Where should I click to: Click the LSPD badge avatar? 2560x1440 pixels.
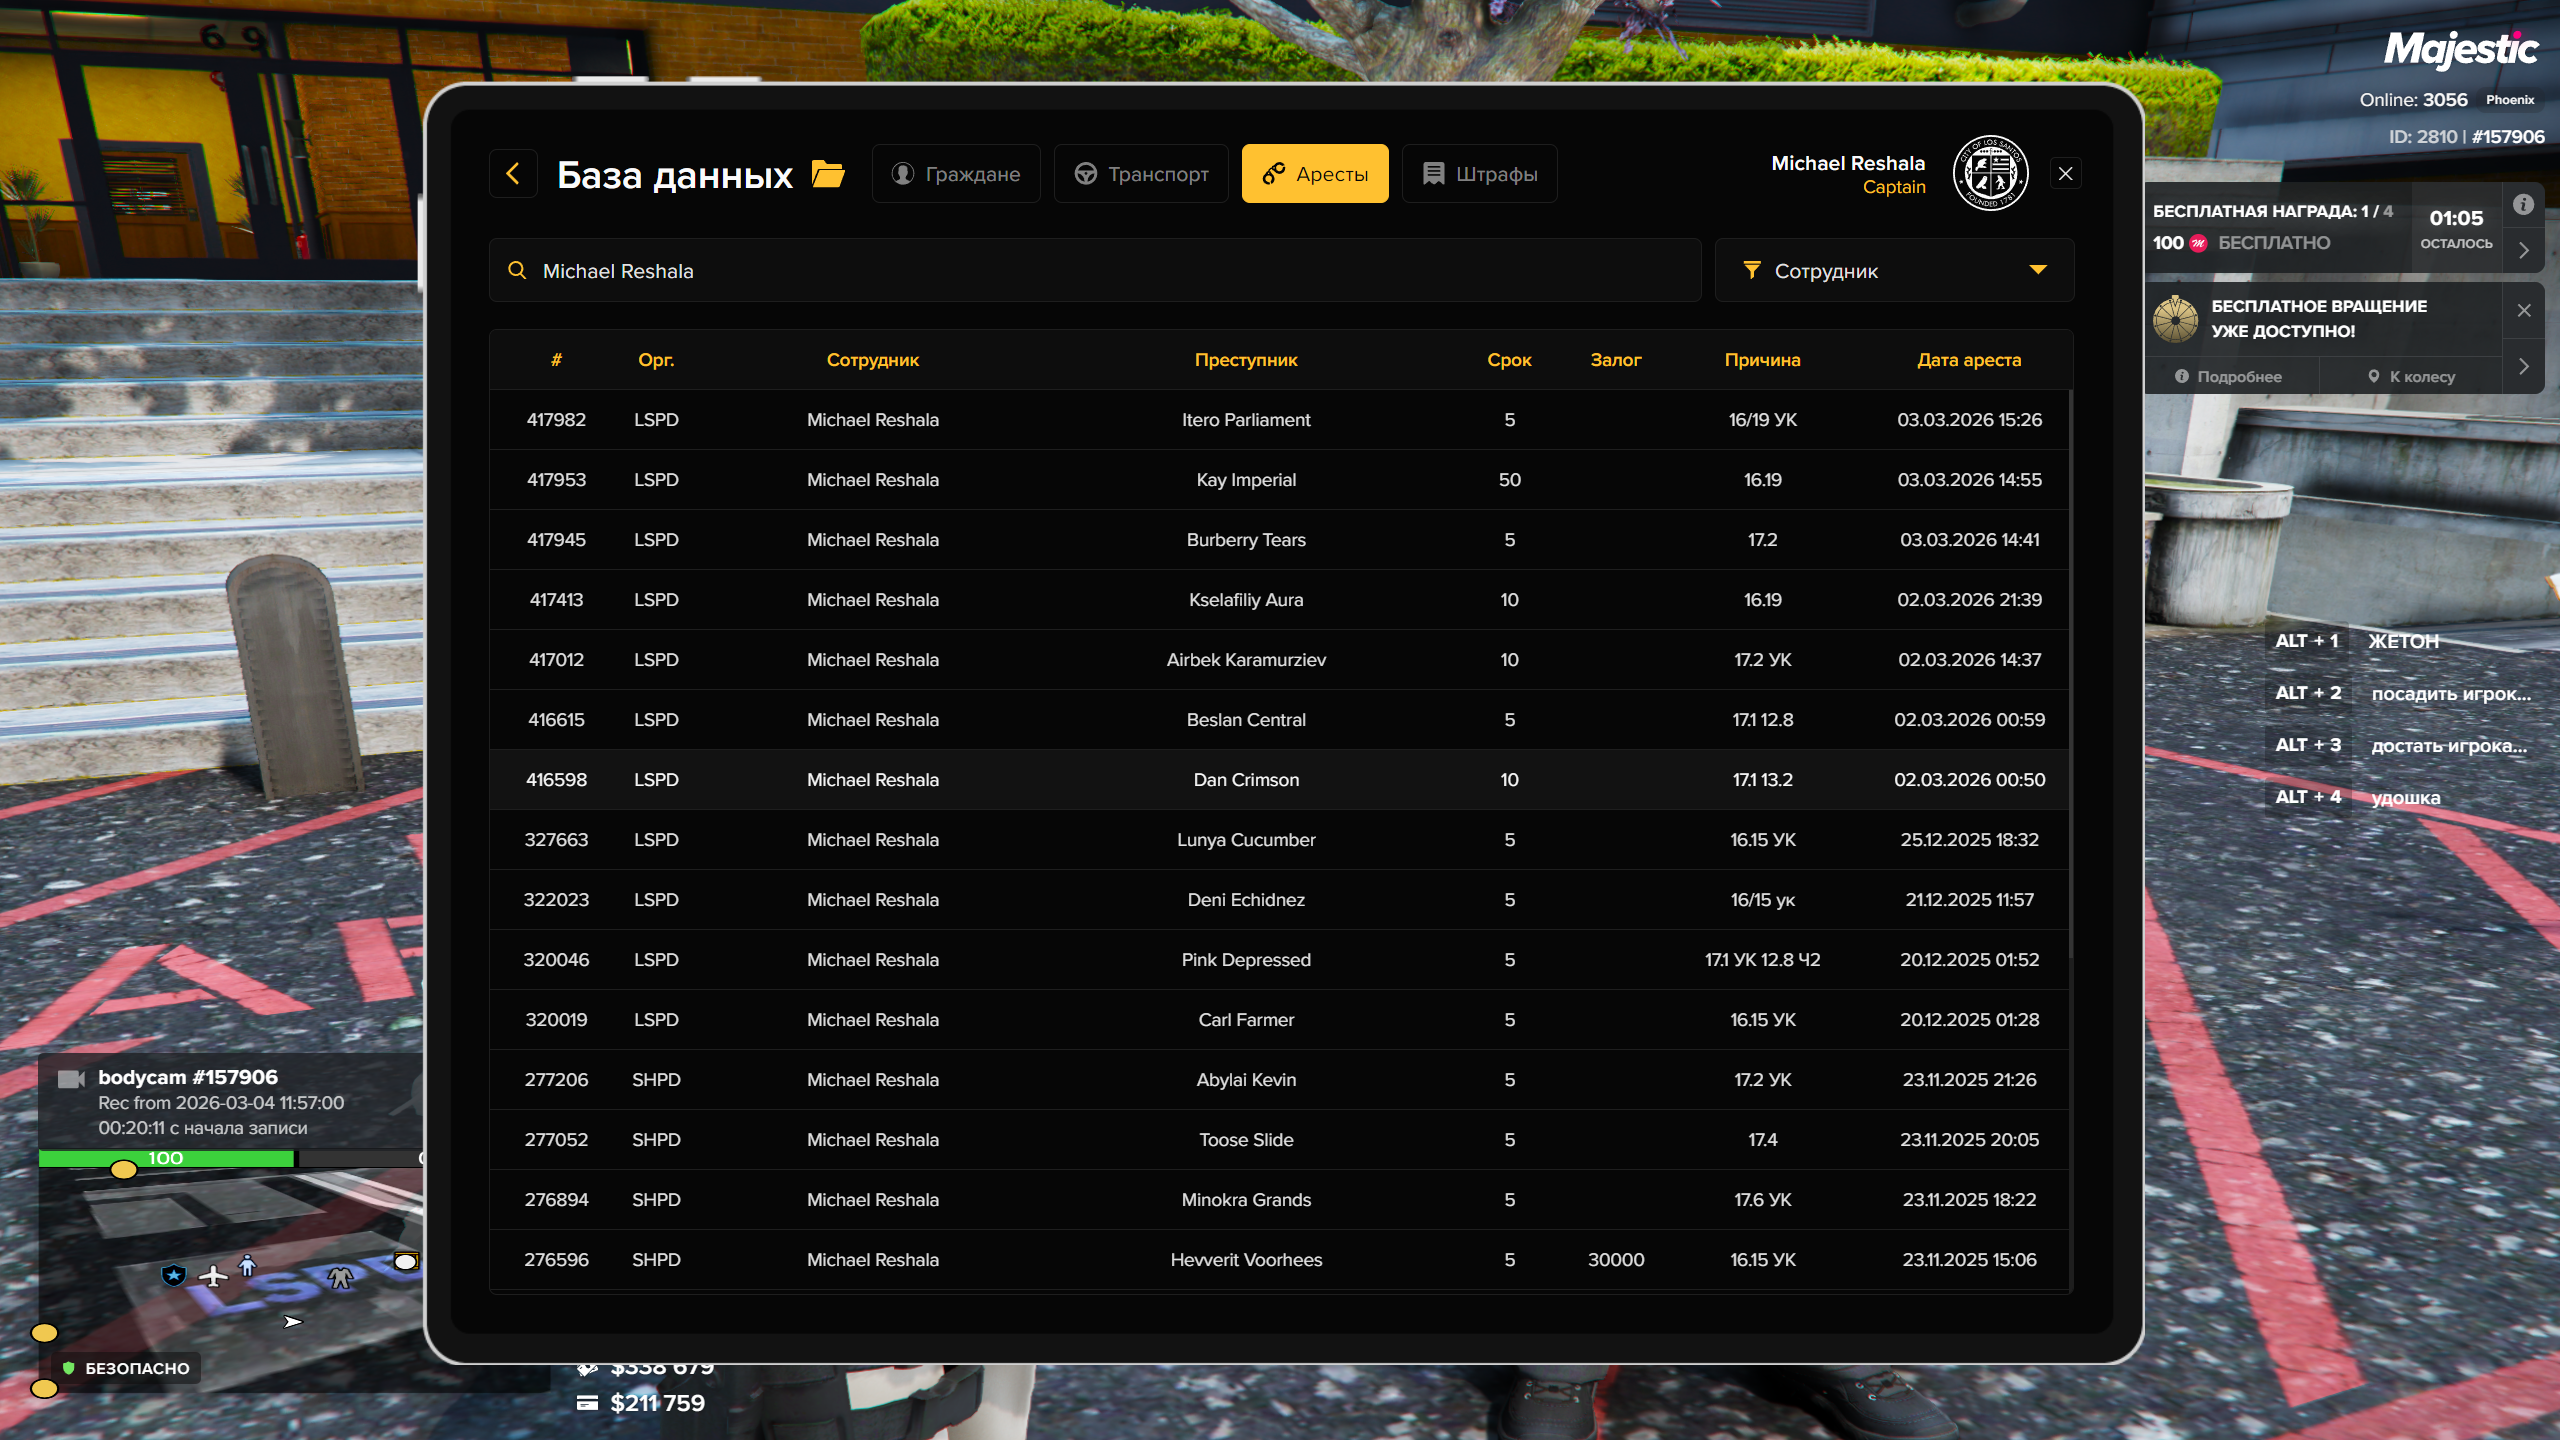[1990, 174]
